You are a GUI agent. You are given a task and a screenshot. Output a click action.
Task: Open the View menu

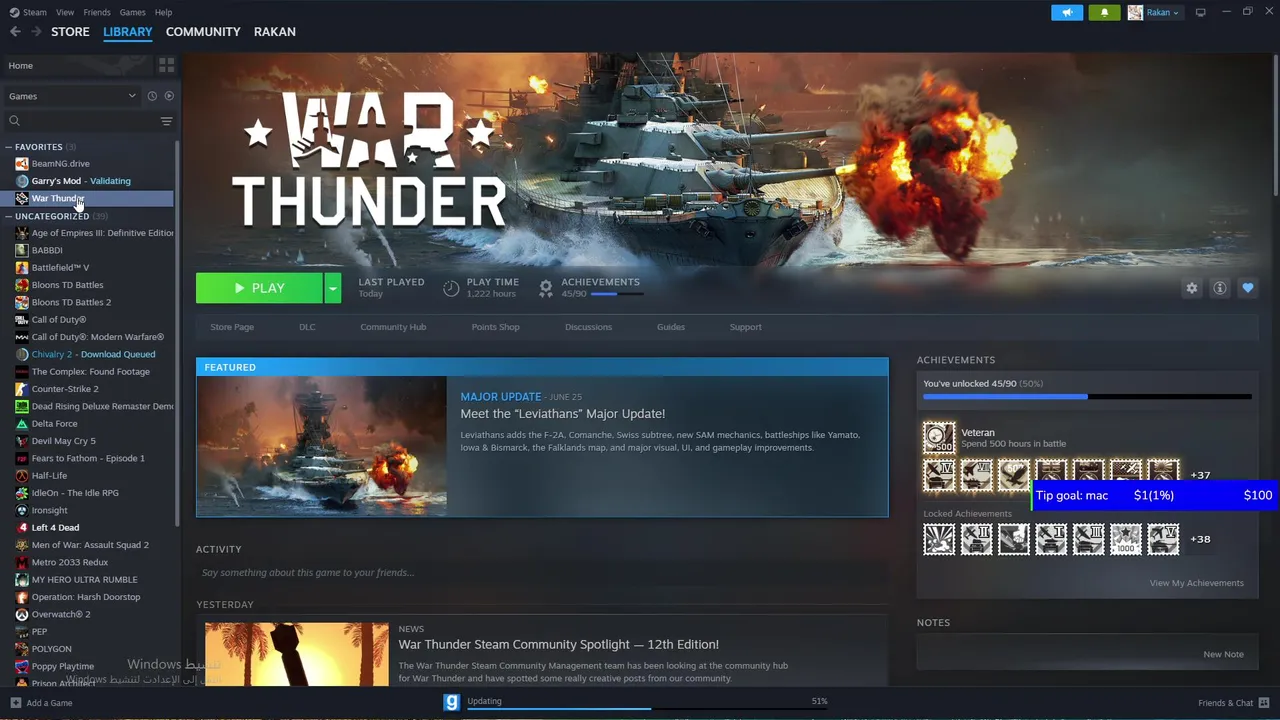coord(65,12)
